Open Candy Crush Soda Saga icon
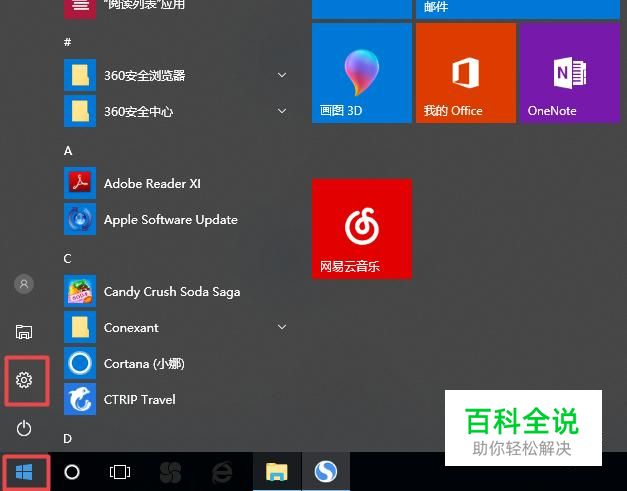The image size is (627, 491). coord(80,291)
